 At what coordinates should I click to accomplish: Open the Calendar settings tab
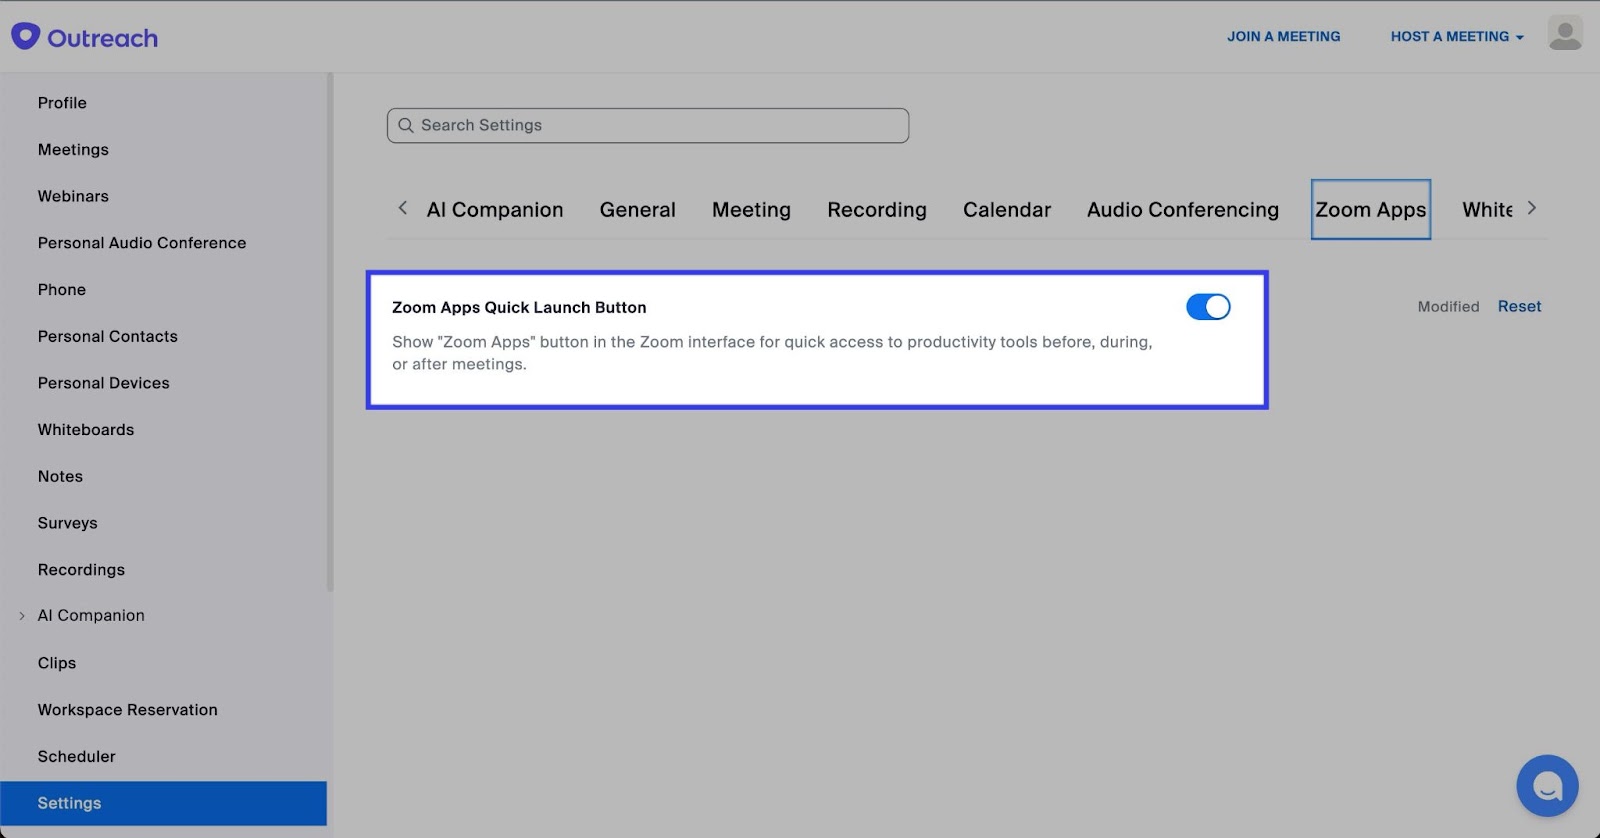(x=1006, y=210)
